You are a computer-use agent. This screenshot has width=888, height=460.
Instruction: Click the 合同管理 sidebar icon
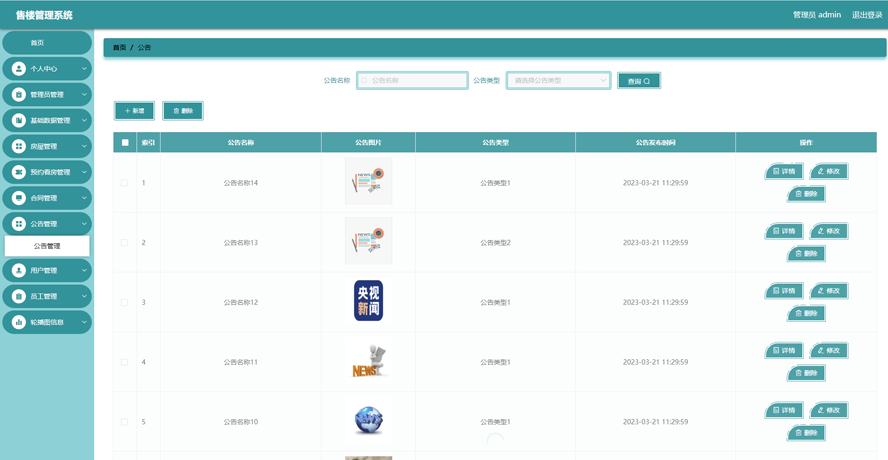pos(19,198)
